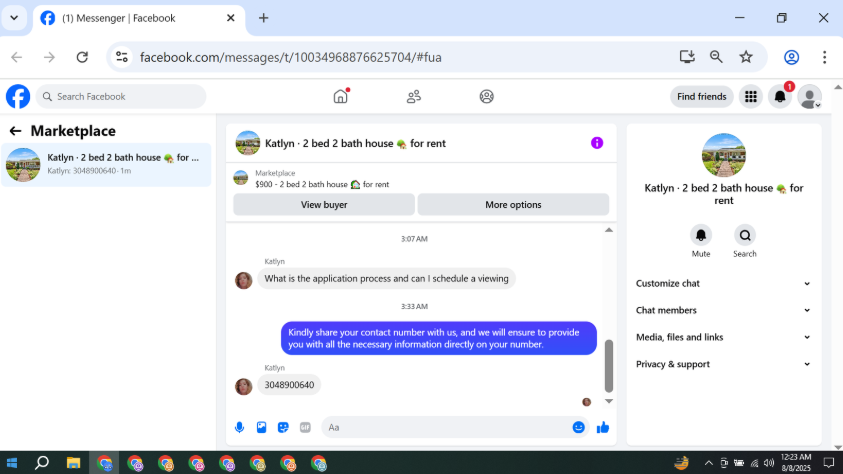Close the Messenger browser tab

(x=231, y=18)
